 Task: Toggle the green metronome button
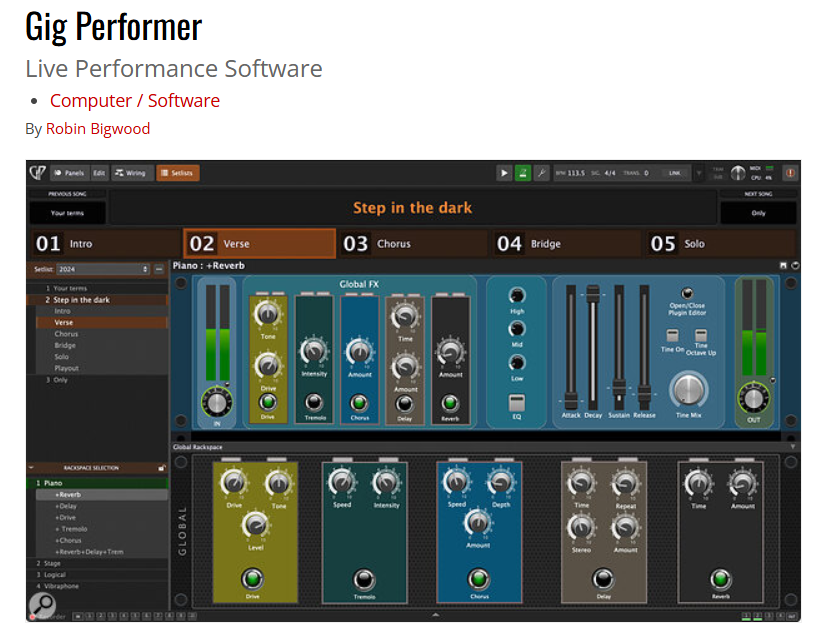[x=522, y=172]
